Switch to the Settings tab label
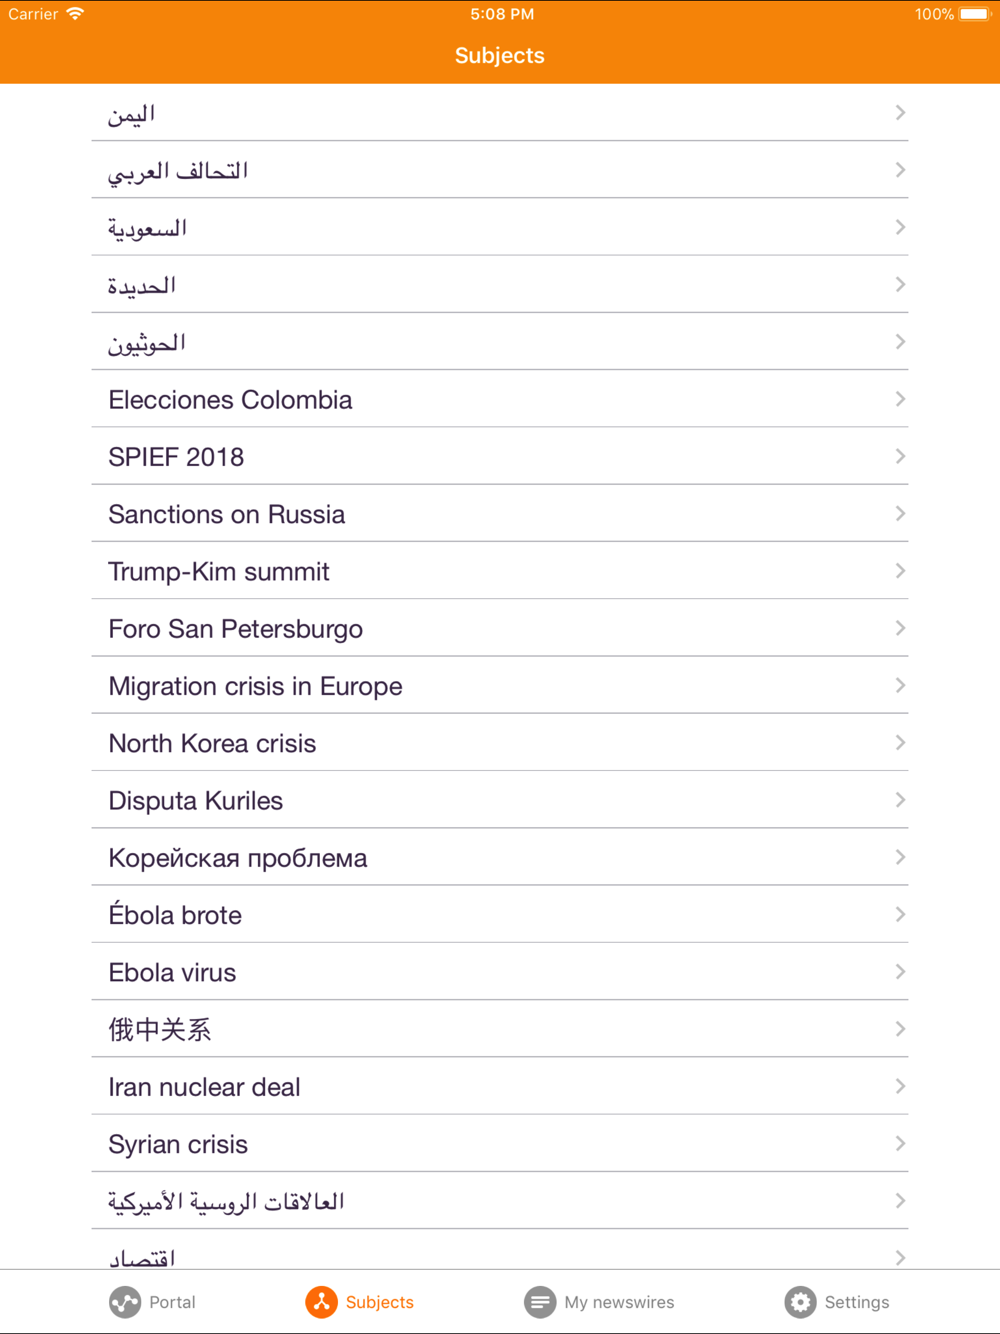Viewport: 1000px width, 1334px height. tap(857, 1302)
